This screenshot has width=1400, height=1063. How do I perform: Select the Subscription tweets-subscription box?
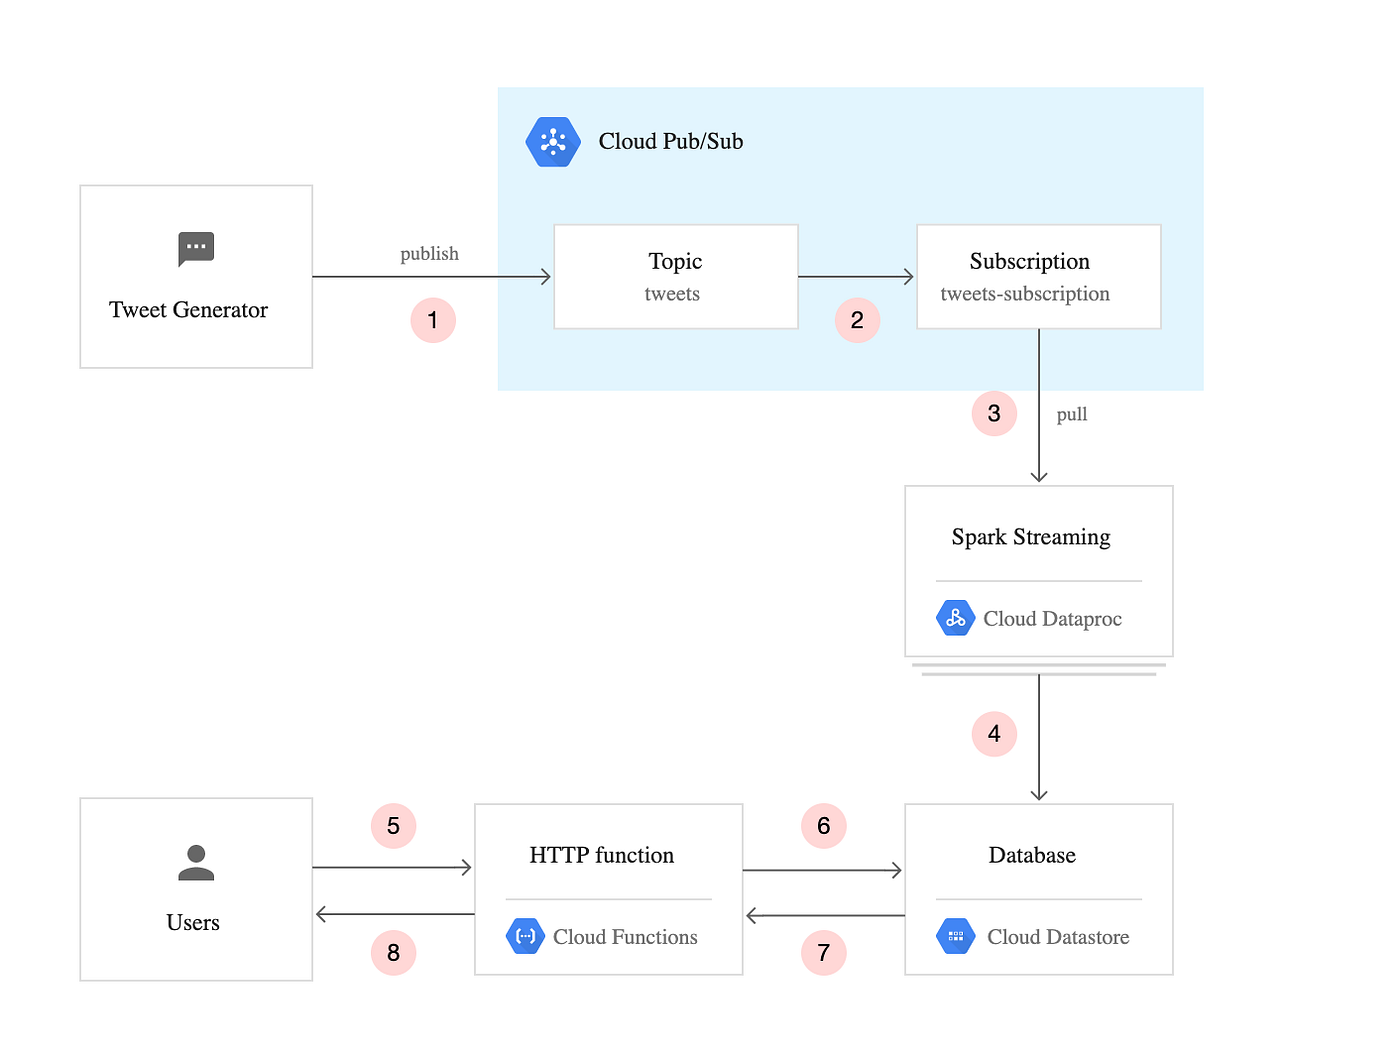1038,276
